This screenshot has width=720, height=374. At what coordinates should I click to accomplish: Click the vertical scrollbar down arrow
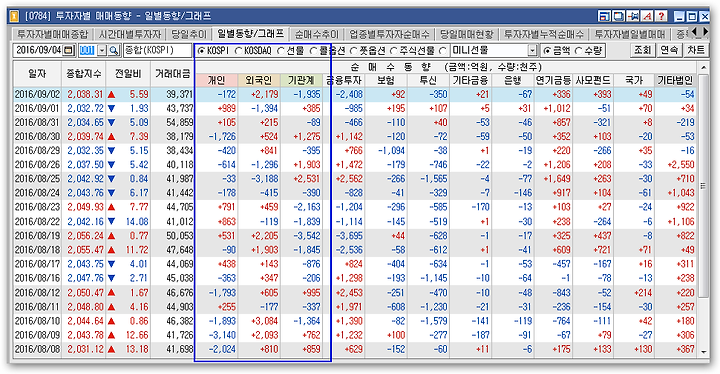(703, 351)
